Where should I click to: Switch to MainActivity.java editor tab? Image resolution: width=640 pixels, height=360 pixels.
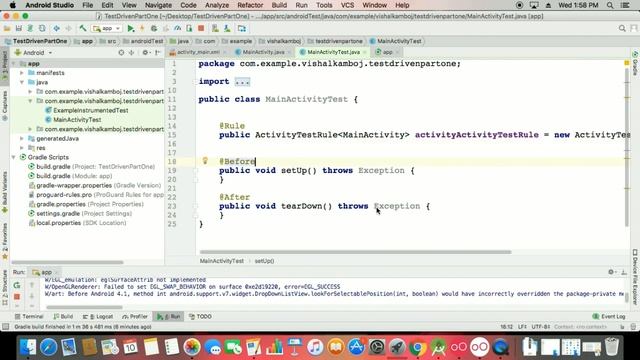click(263, 52)
